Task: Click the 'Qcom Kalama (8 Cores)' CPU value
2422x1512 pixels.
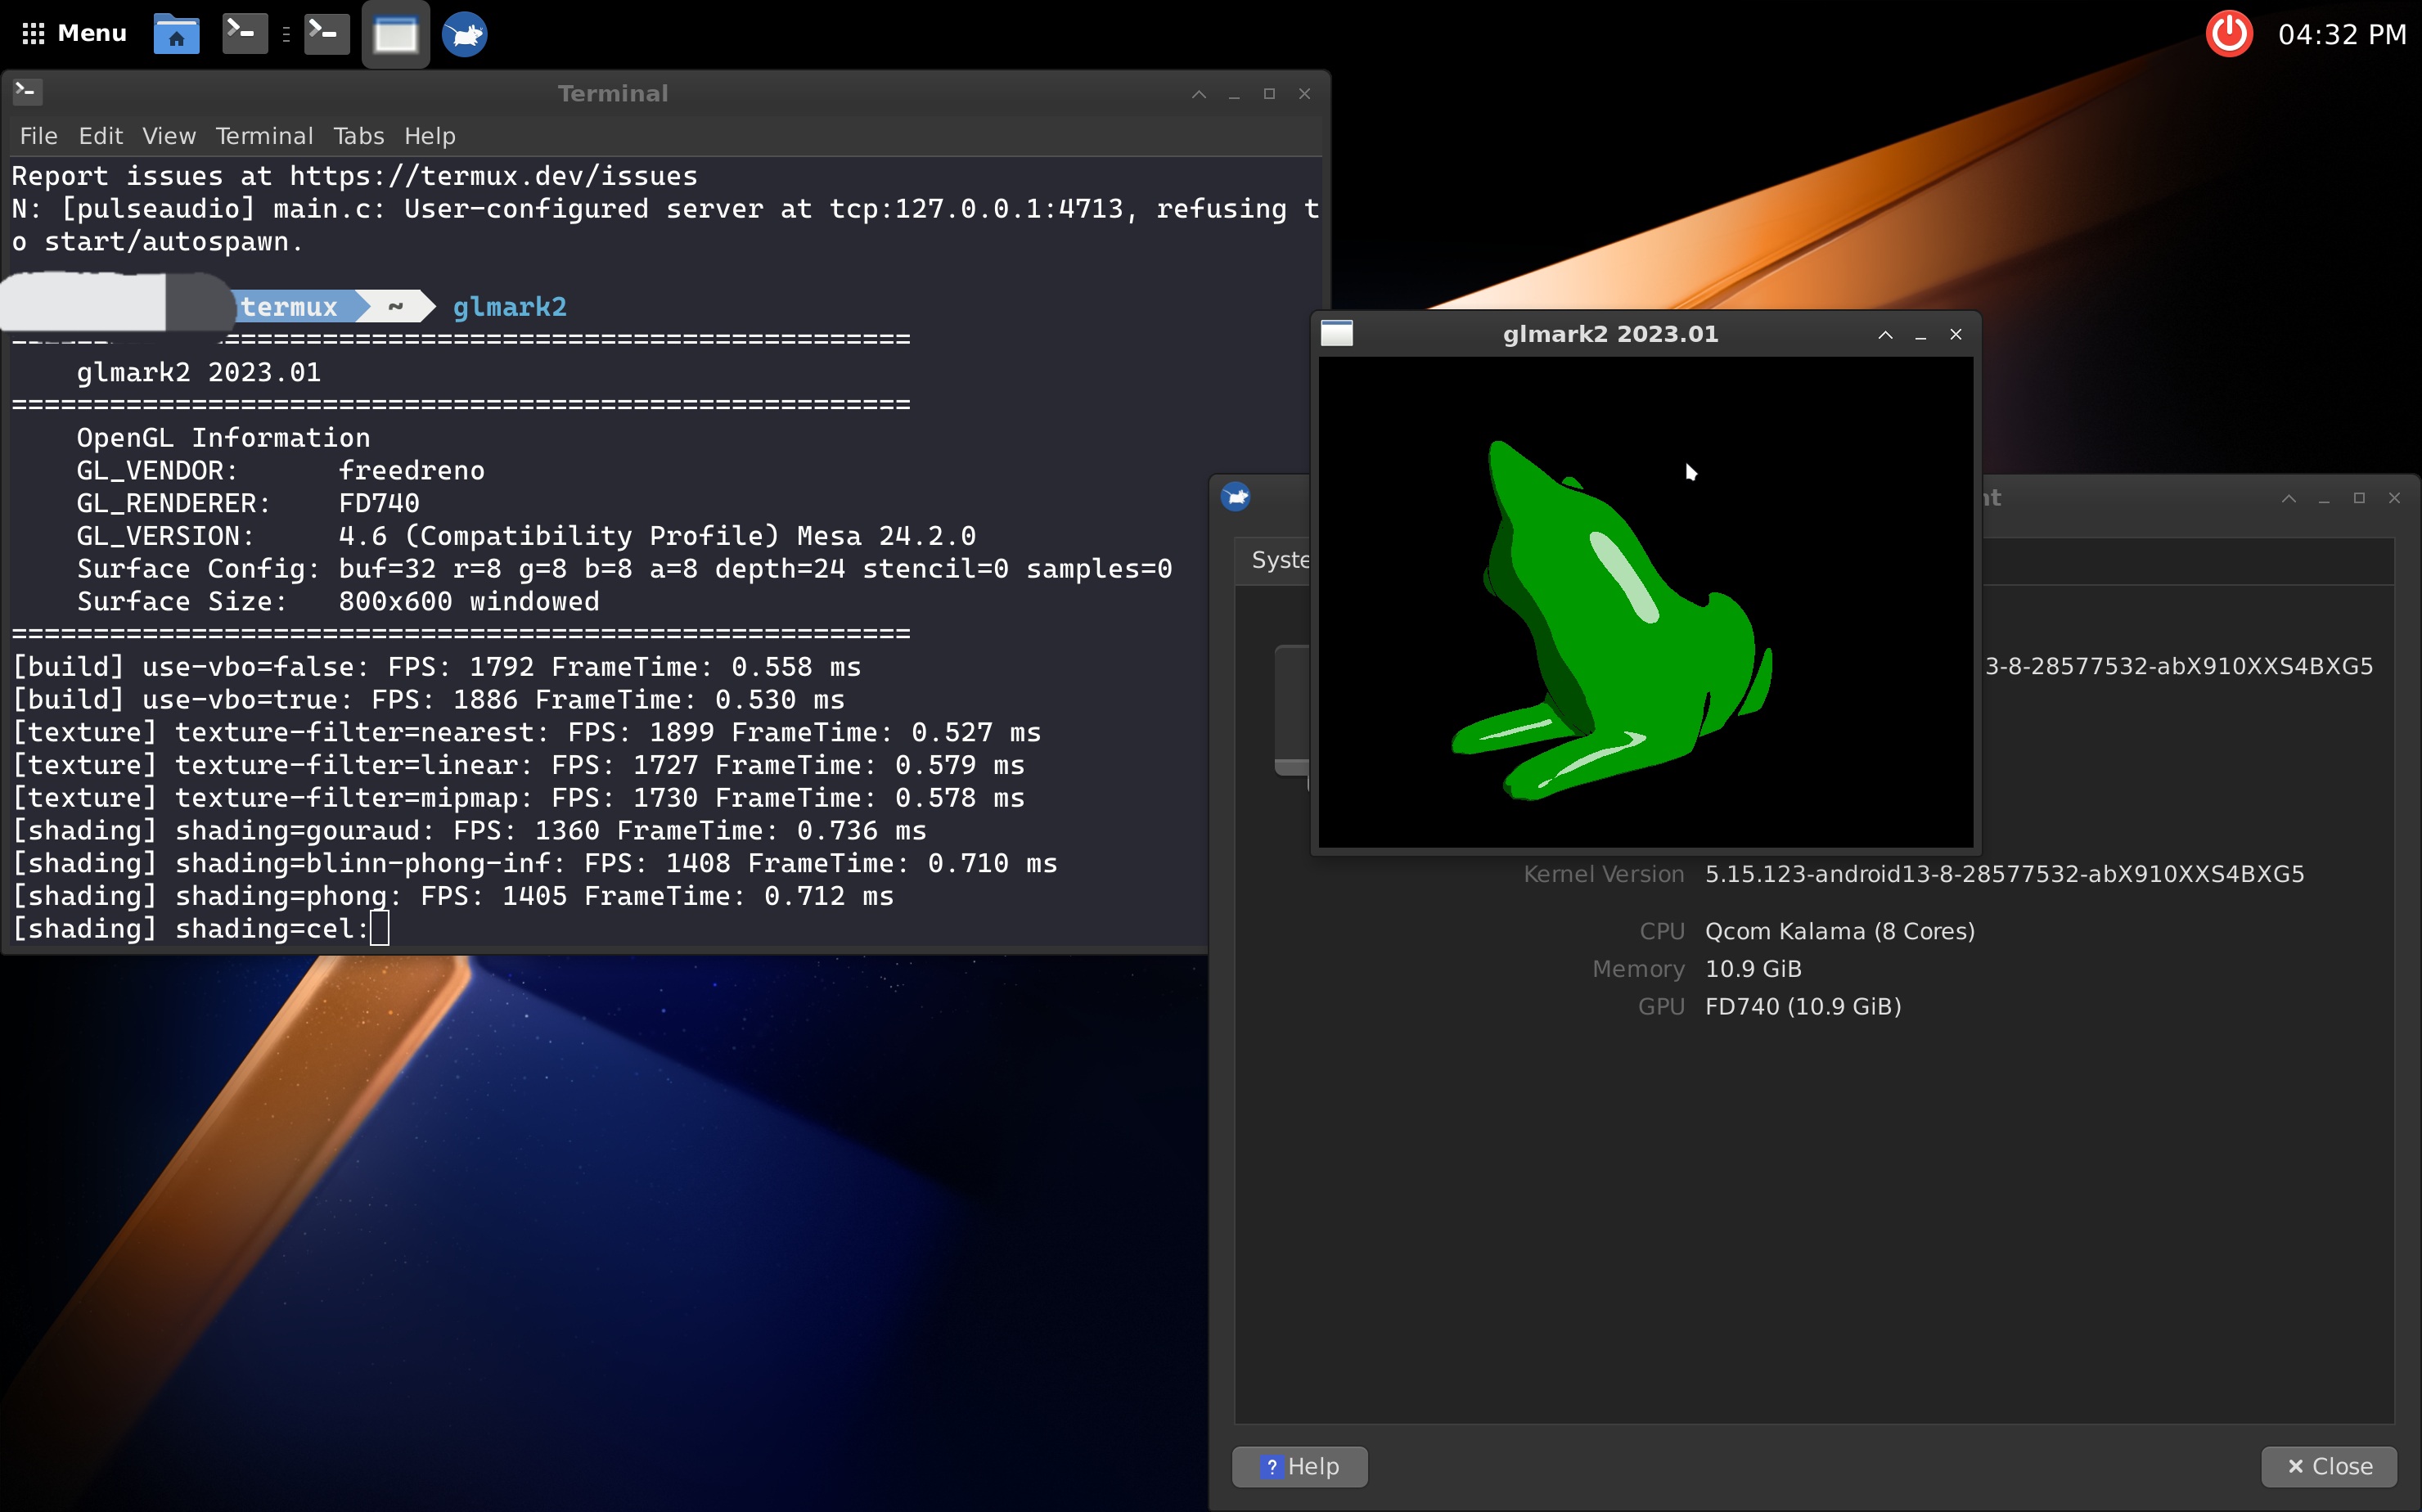Action: (1839, 931)
